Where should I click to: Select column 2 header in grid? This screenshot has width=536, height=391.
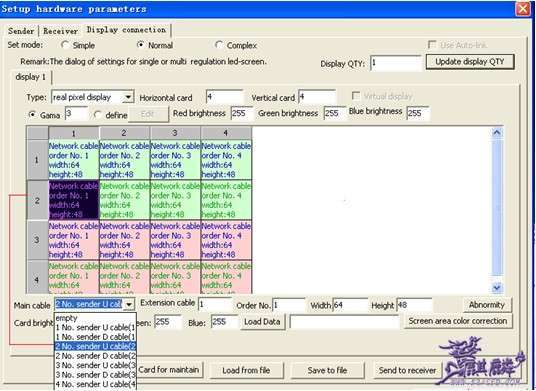[x=124, y=133]
